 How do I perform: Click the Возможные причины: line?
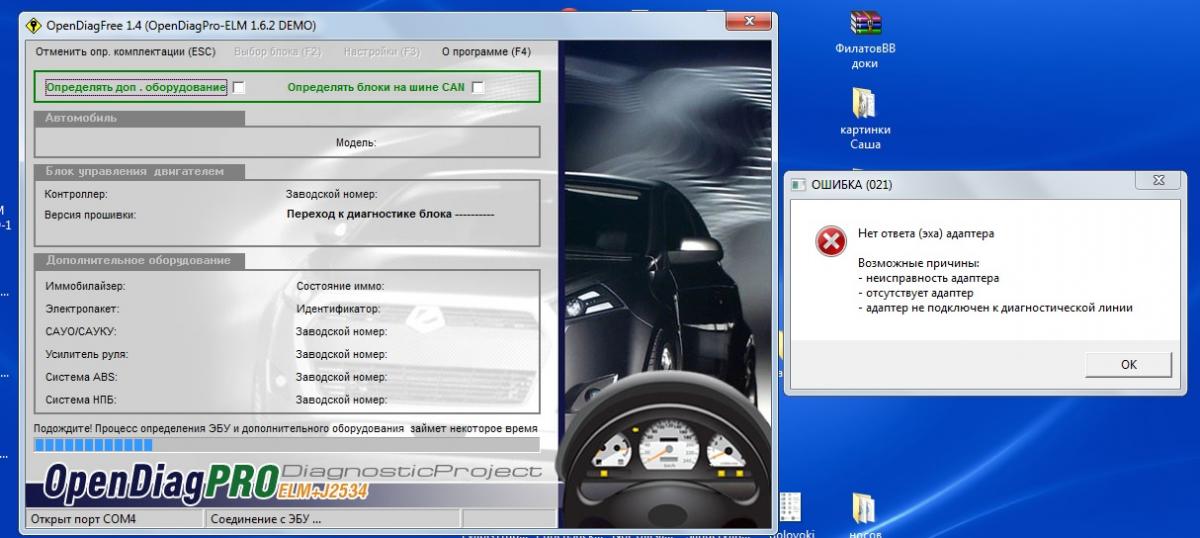[919, 263]
